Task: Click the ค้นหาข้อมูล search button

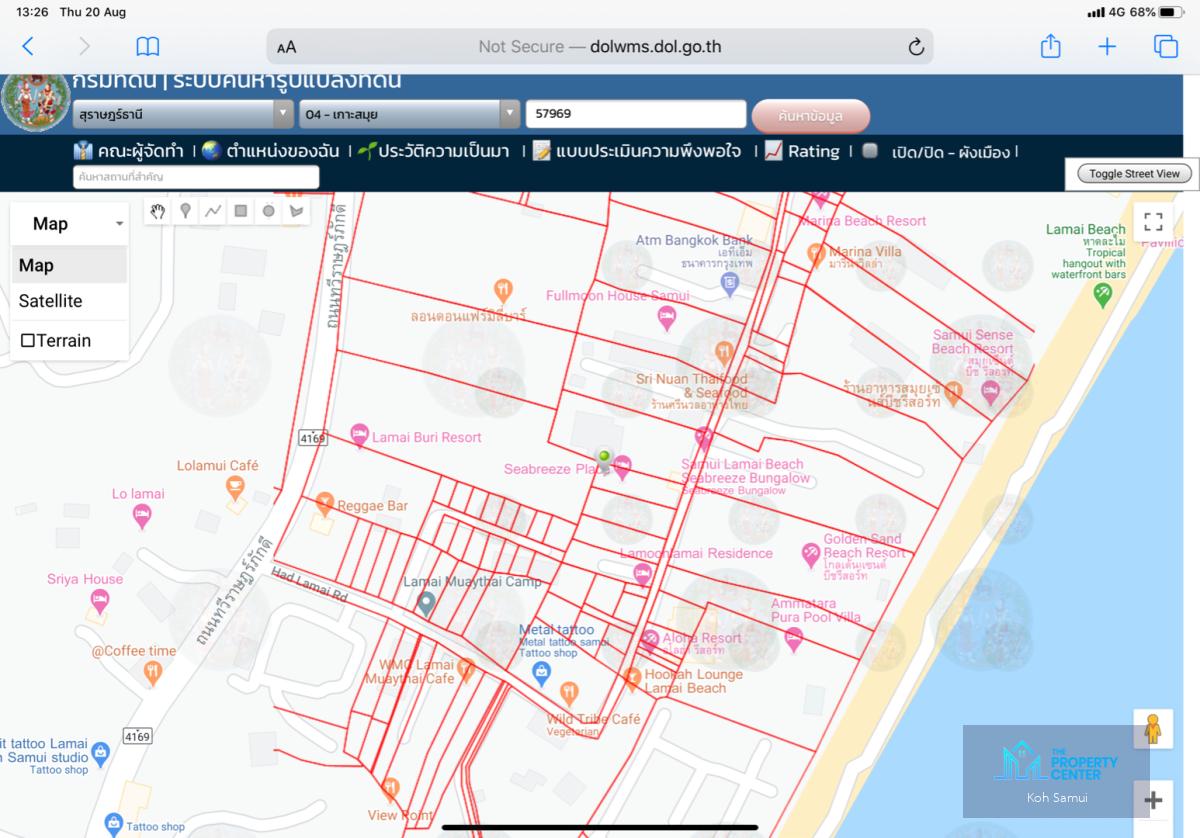Action: click(811, 115)
